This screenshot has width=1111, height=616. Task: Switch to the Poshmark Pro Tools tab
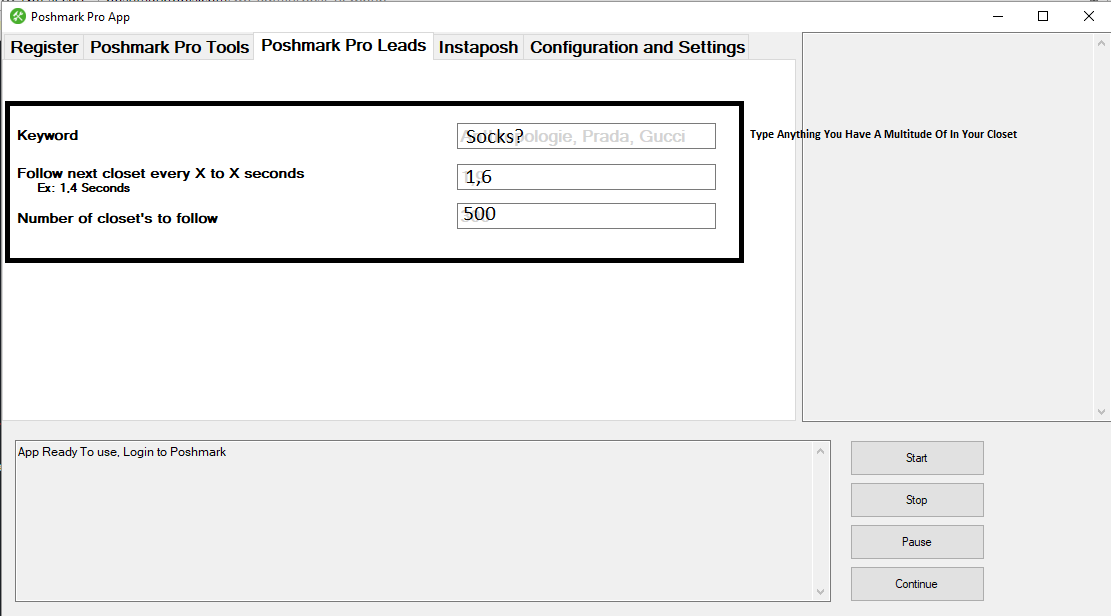(x=169, y=47)
